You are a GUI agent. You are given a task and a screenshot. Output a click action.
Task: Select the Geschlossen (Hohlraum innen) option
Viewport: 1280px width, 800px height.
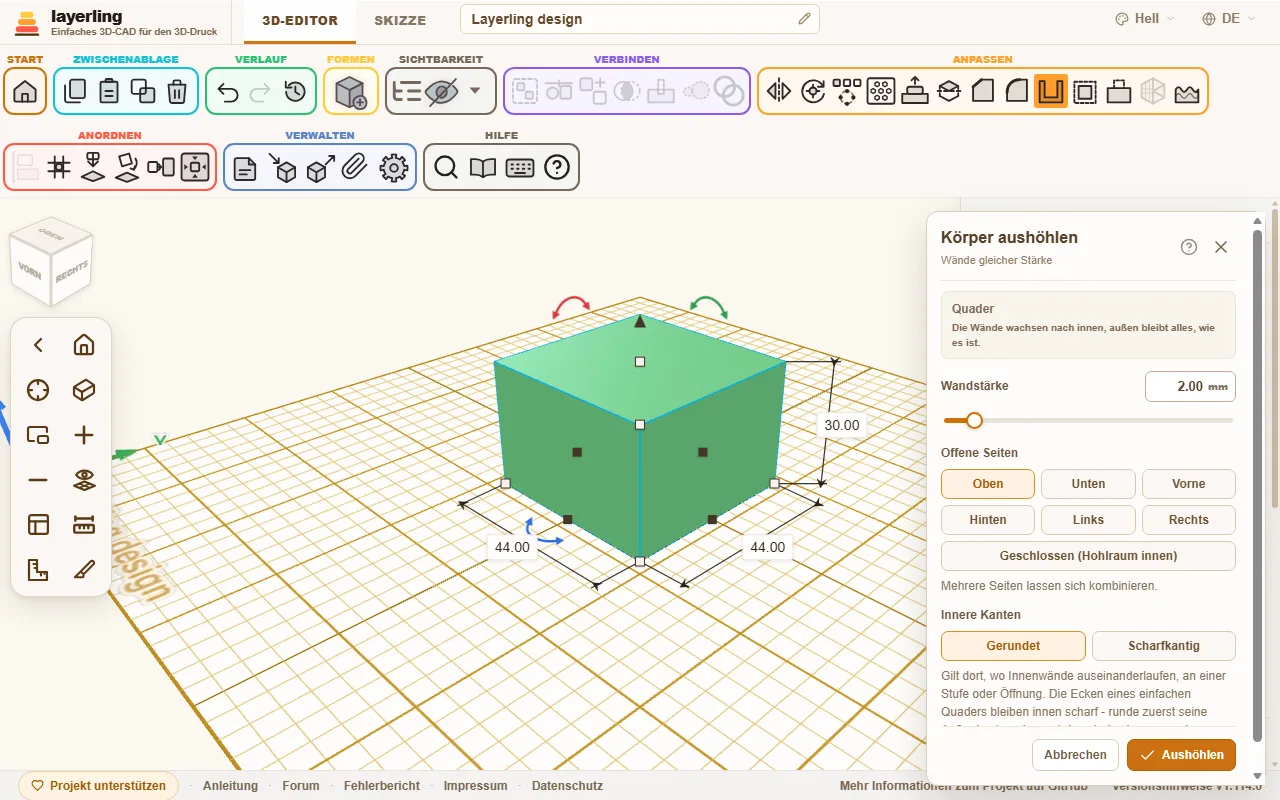pos(1088,556)
